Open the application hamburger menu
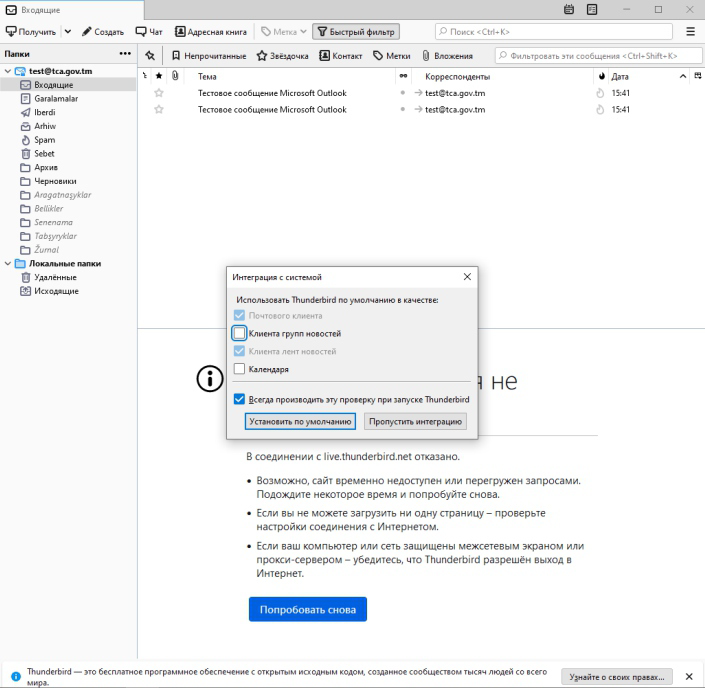Viewport: 705px width, 688px height. click(691, 31)
